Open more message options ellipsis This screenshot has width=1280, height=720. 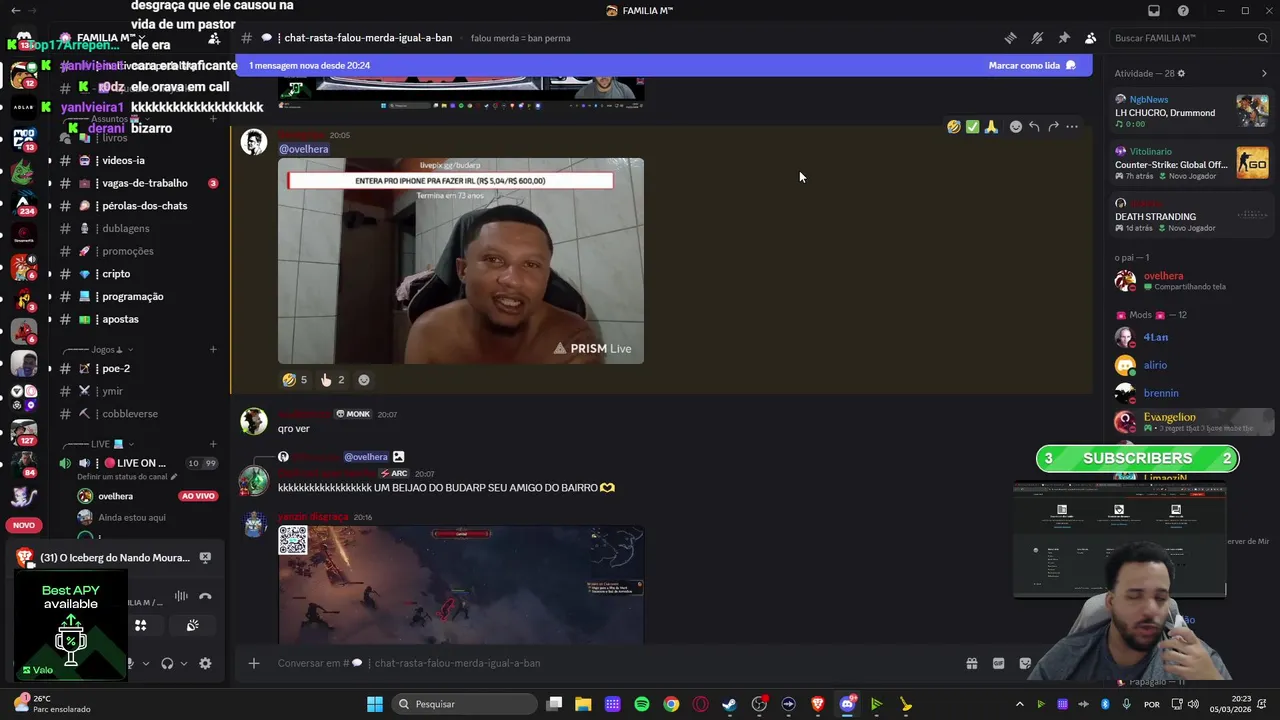point(1072,127)
